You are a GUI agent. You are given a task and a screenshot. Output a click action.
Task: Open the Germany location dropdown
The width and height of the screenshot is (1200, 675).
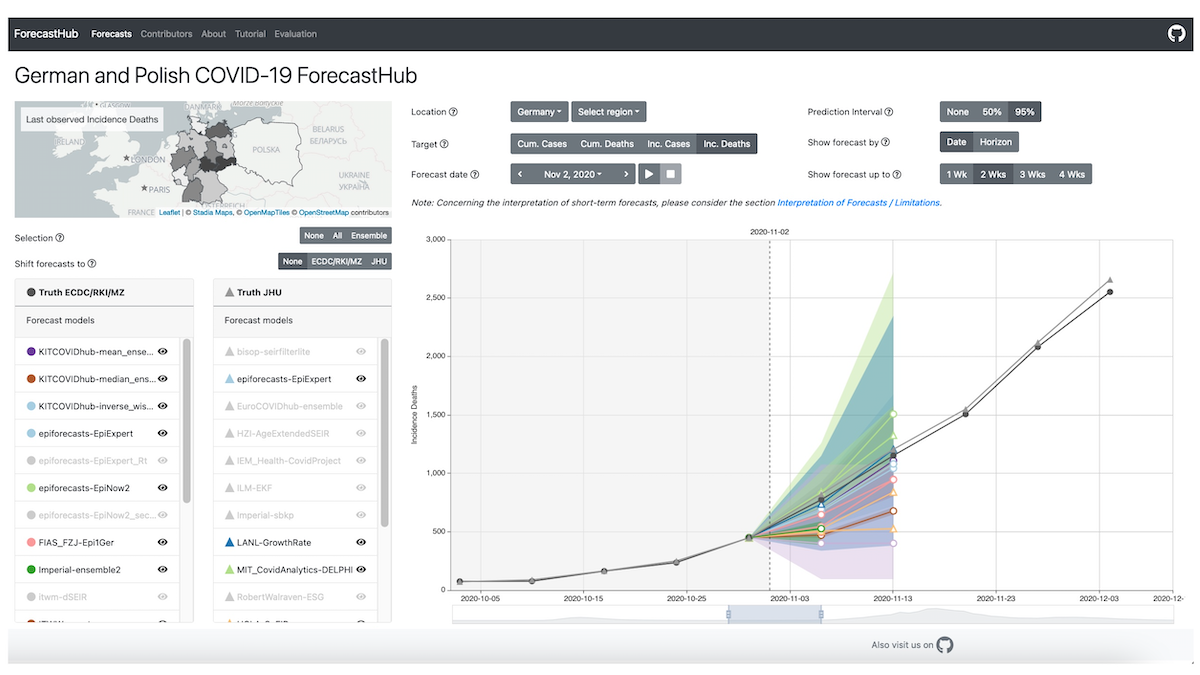(539, 112)
